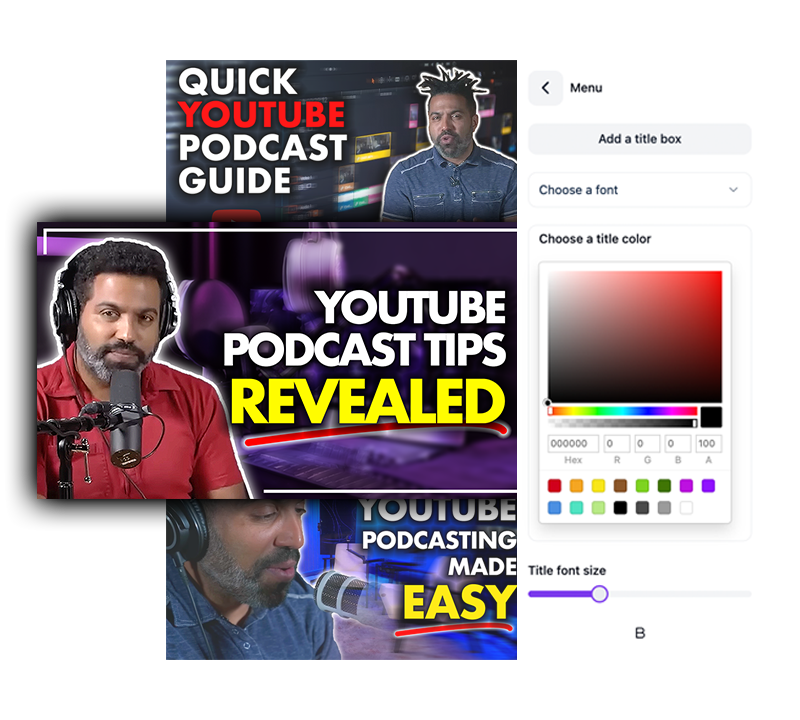Select the dark green preset swatch
The image size is (800, 720).
[x=664, y=485]
